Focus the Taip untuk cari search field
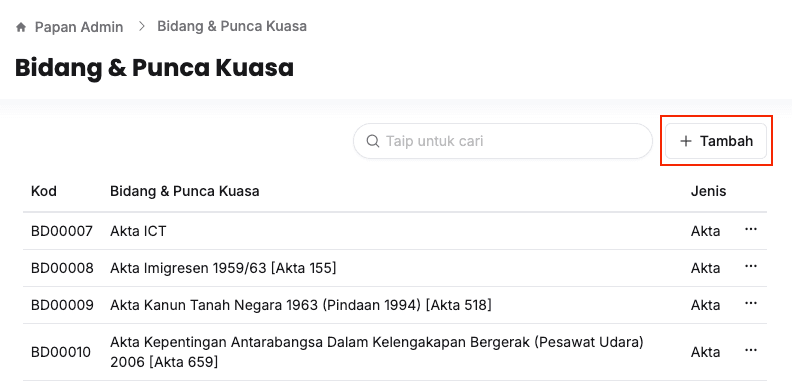The height and width of the screenshot is (384, 792). click(503, 141)
